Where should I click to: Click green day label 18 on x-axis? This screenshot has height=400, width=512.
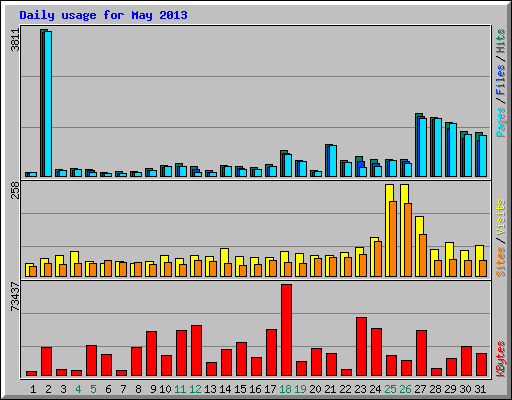[x=286, y=389]
